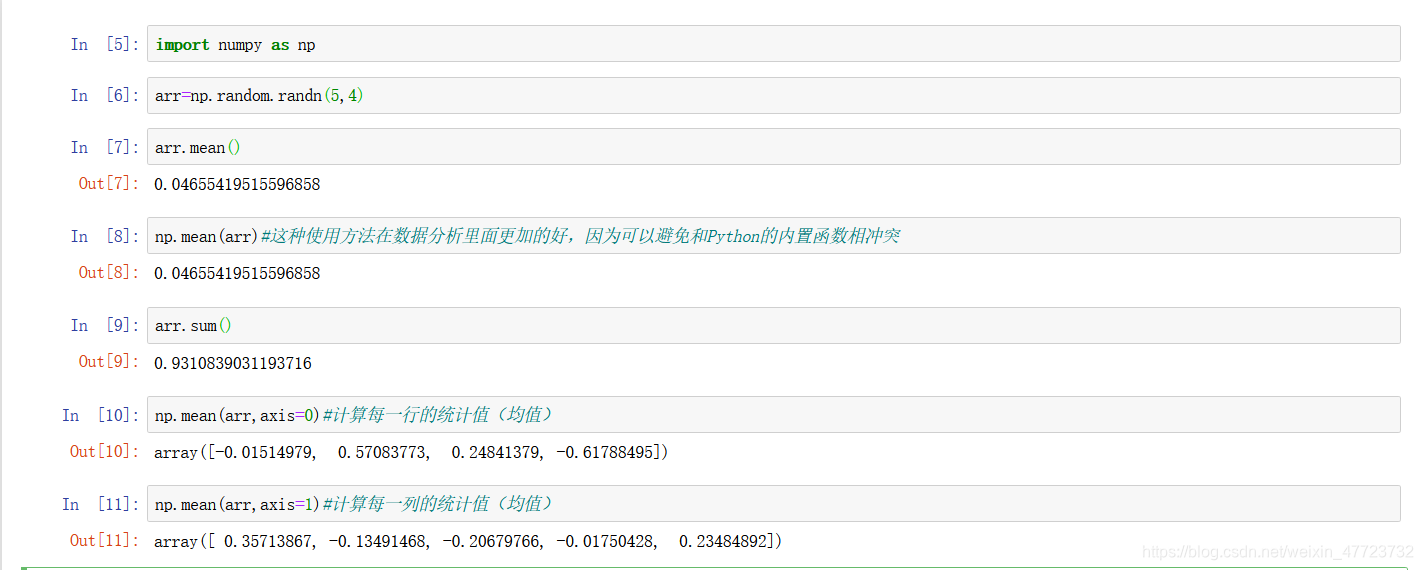Select the arr.sum() code cell
1423x570 pixels.
tap(774, 325)
